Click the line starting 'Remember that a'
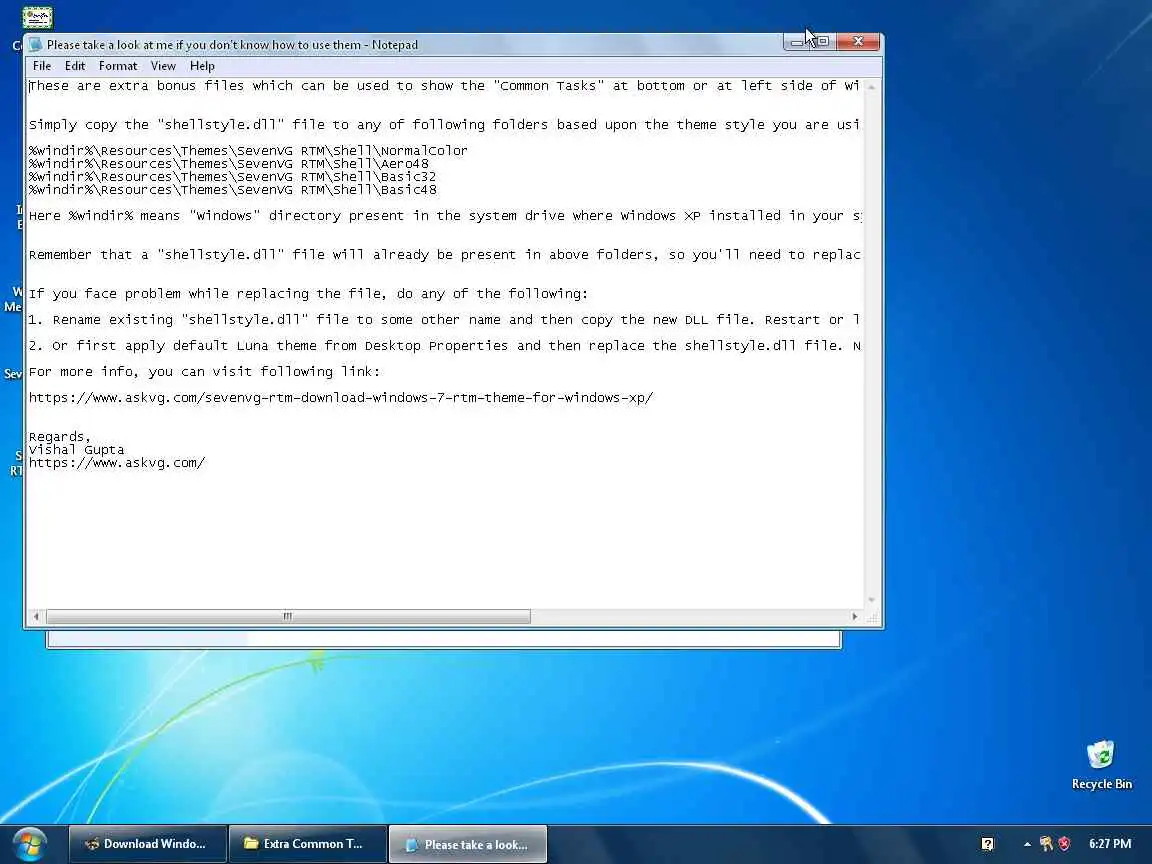The width and height of the screenshot is (1152, 864). tap(444, 255)
